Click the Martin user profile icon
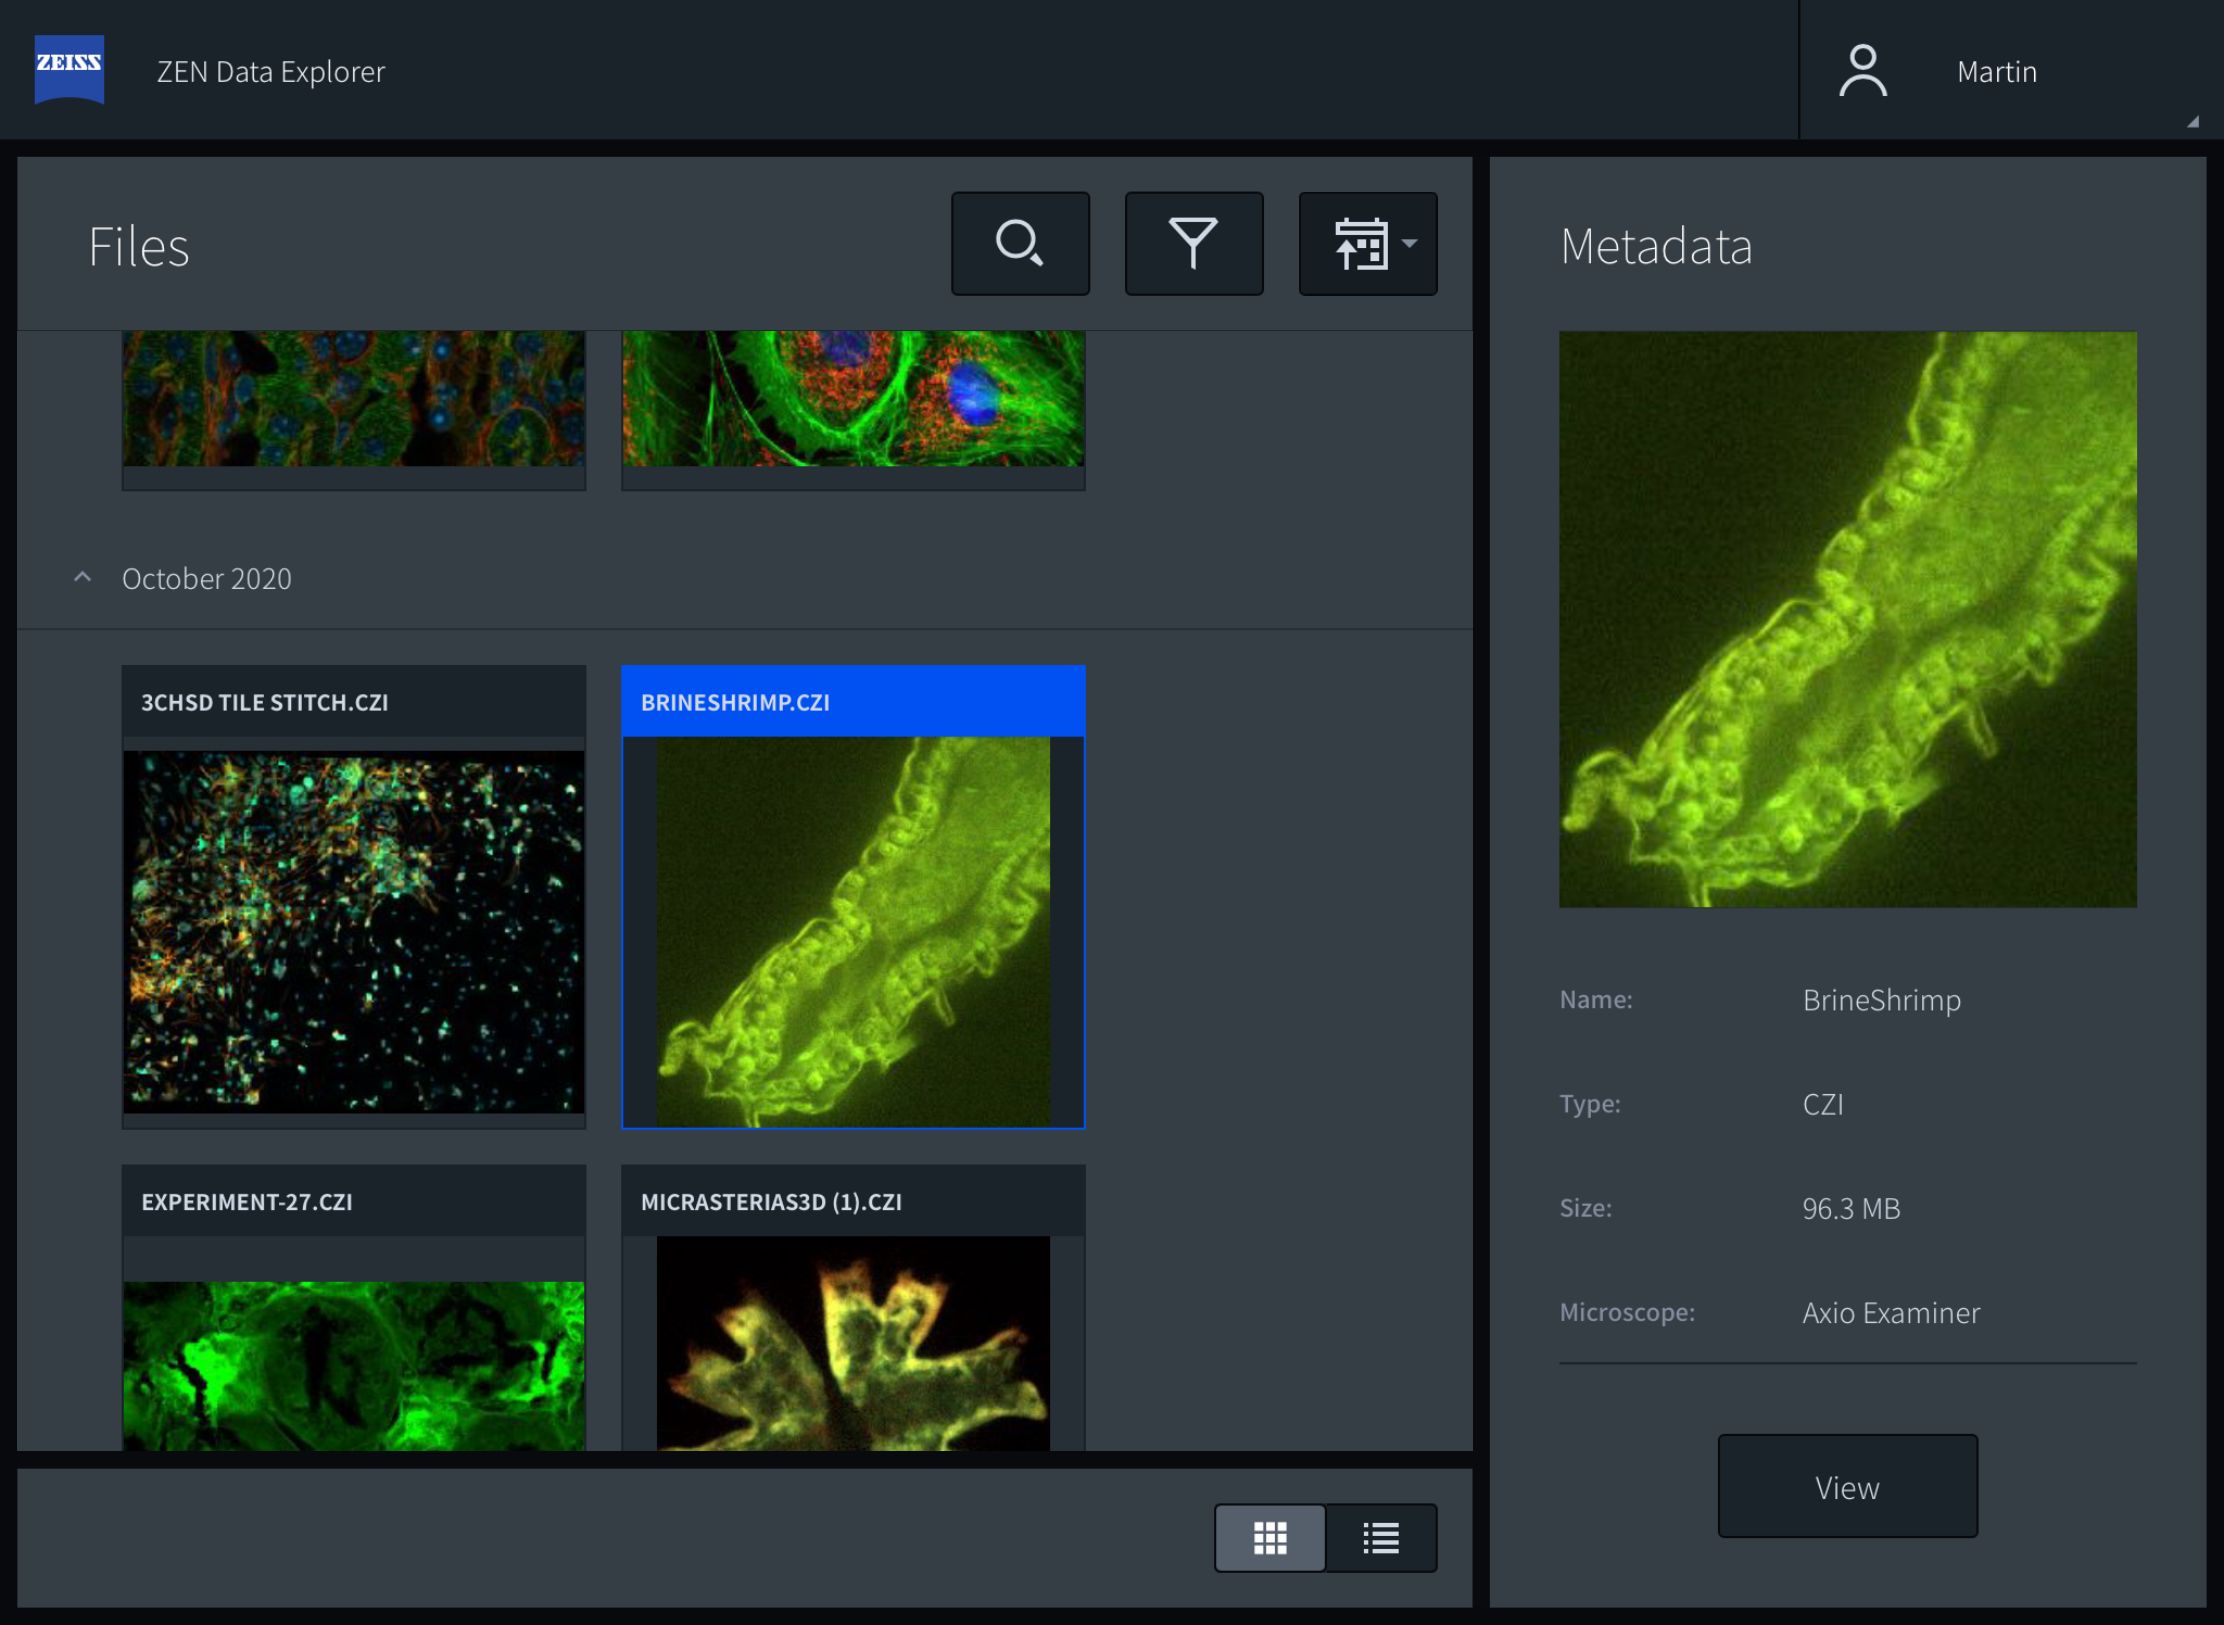2224x1625 pixels. click(x=1862, y=71)
